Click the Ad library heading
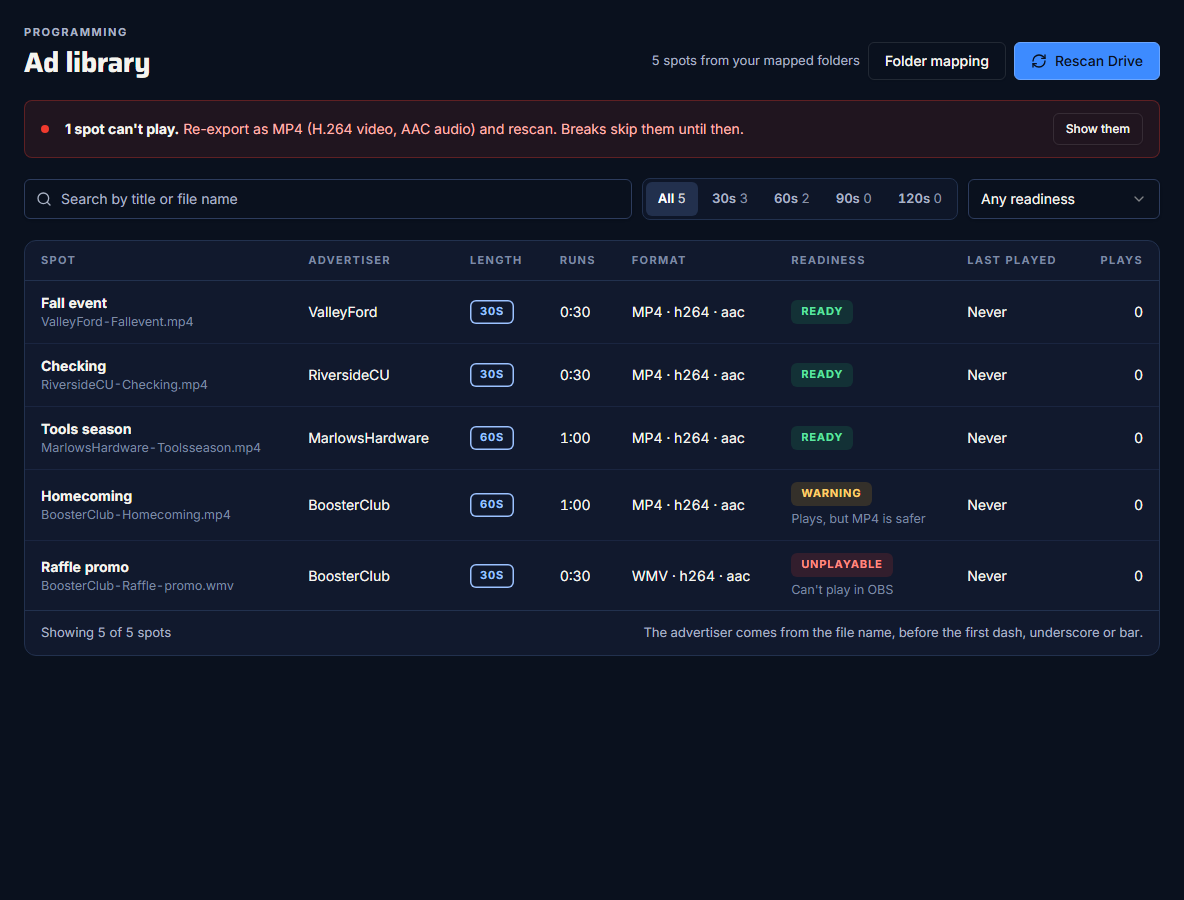Screen dimensions: 1184x900 tap(87, 62)
